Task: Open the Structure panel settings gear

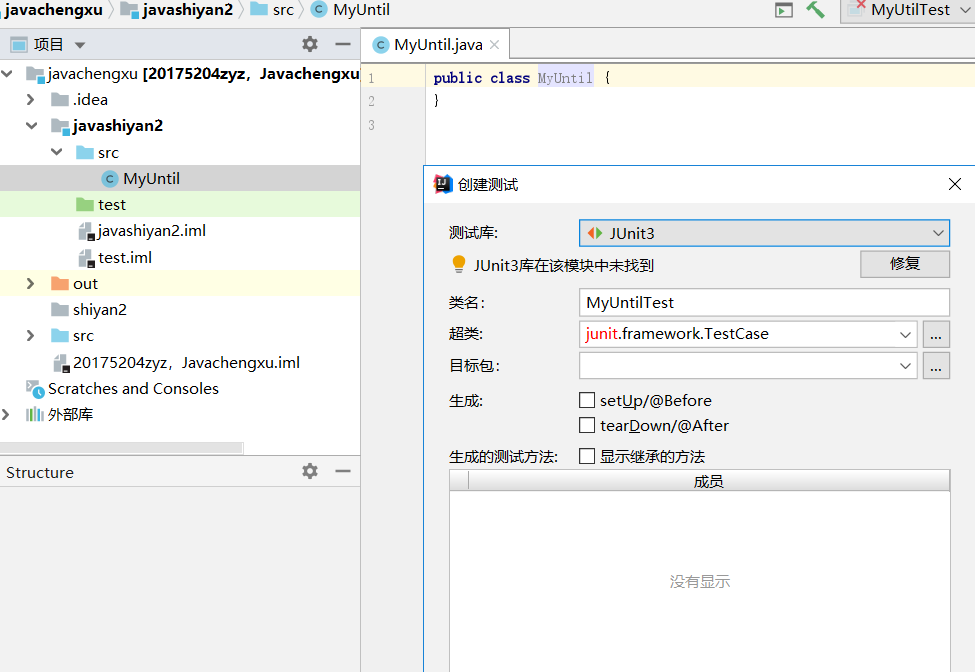Action: pos(310,471)
